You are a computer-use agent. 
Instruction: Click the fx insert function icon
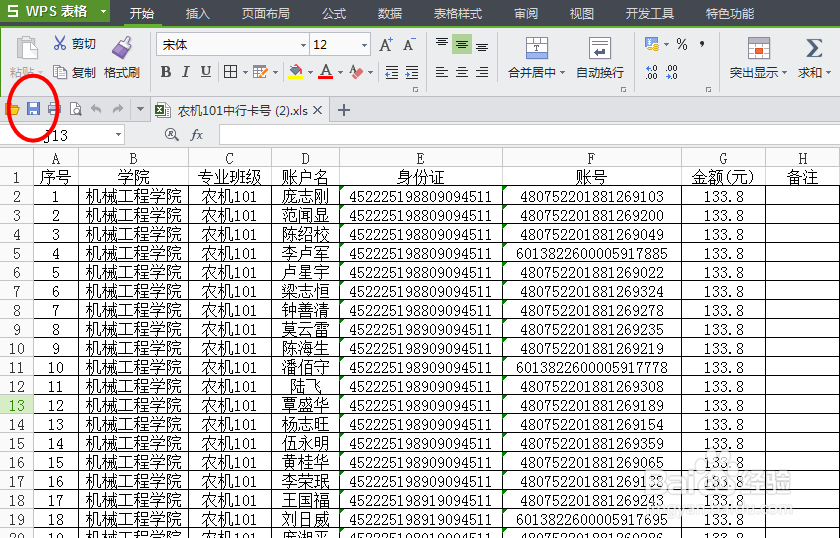[x=197, y=134]
